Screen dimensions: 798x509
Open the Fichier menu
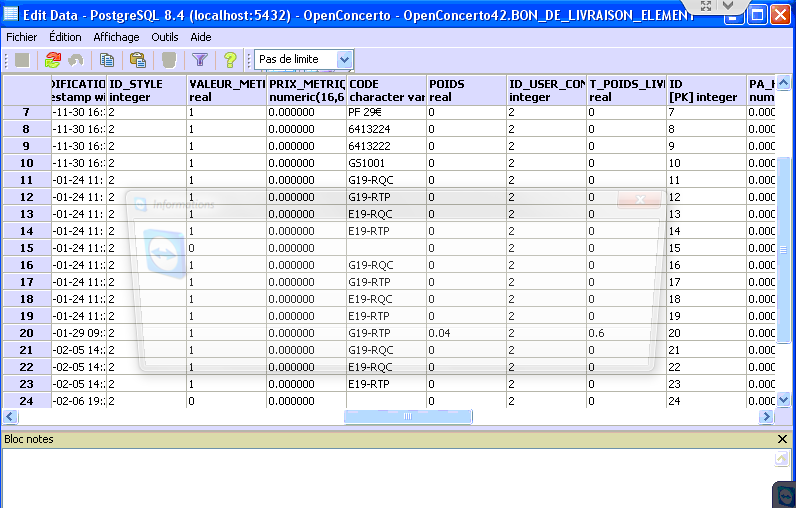click(x=21, y=37)
